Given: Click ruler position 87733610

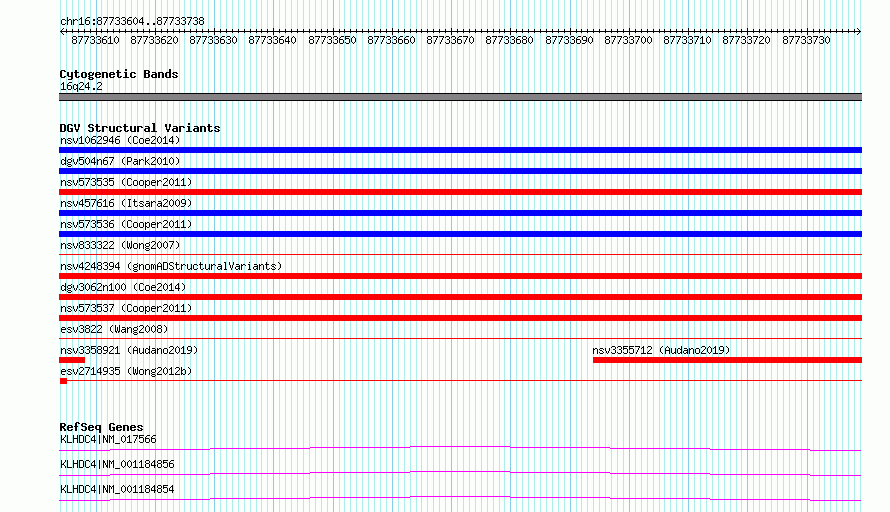Looking at the screenshot, I should pyautogui.click(x=95, y=40).
